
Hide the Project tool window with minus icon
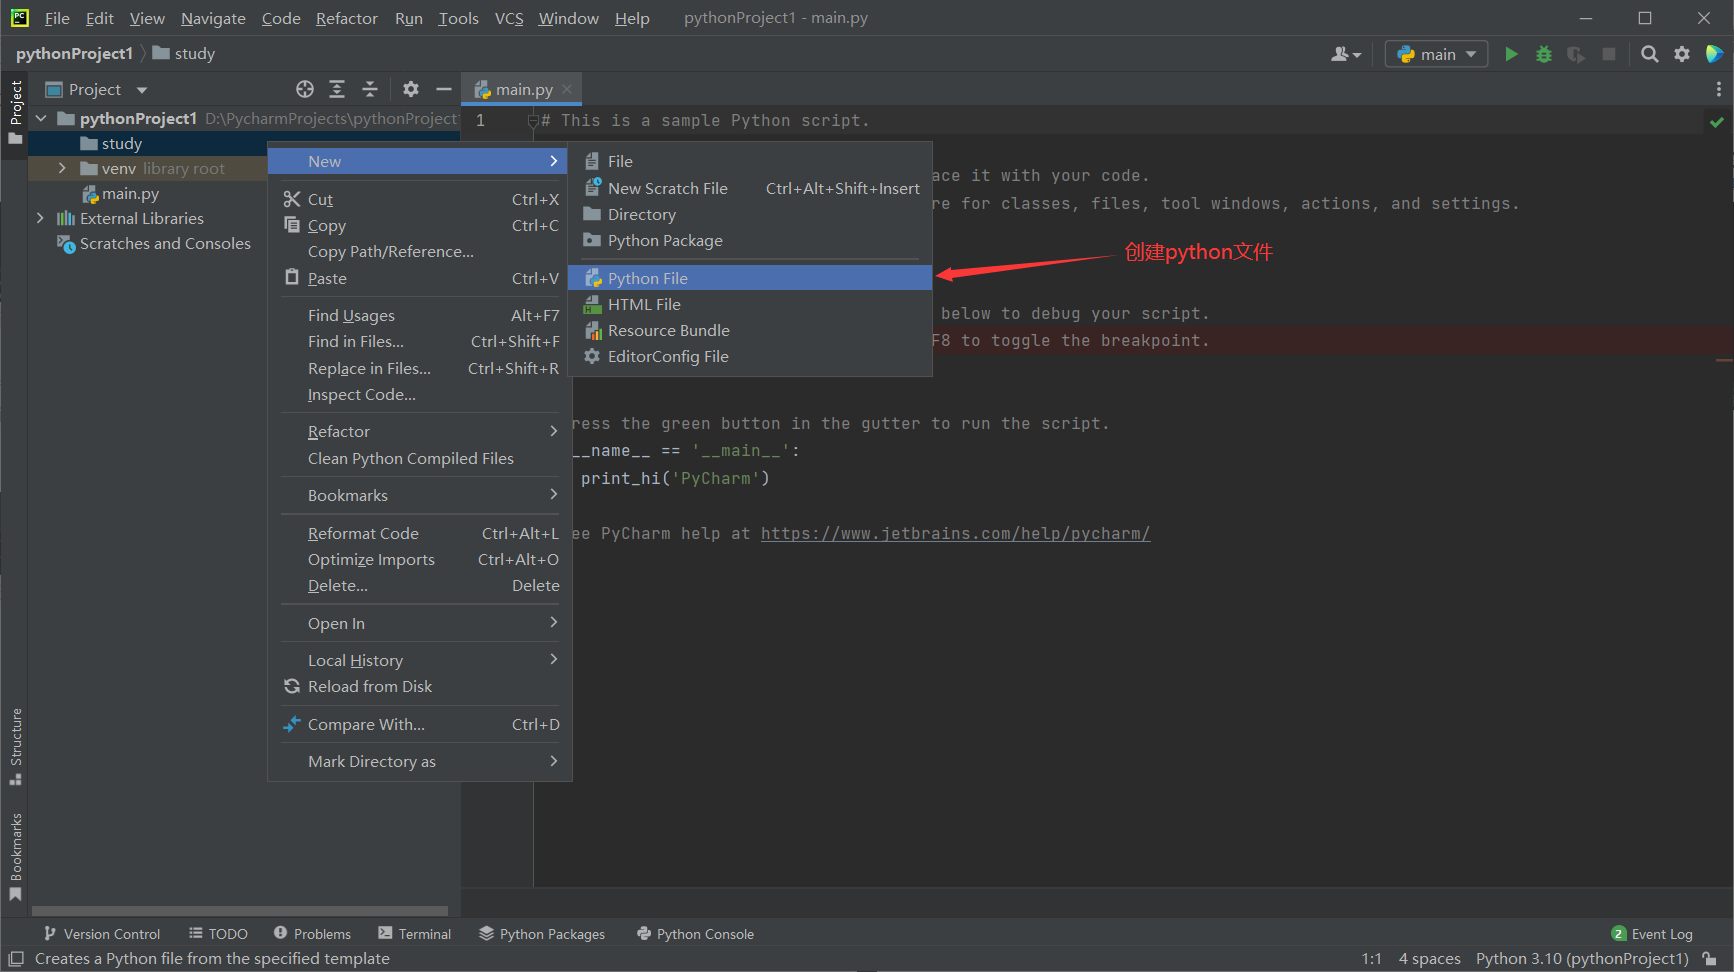coord(444,89)
